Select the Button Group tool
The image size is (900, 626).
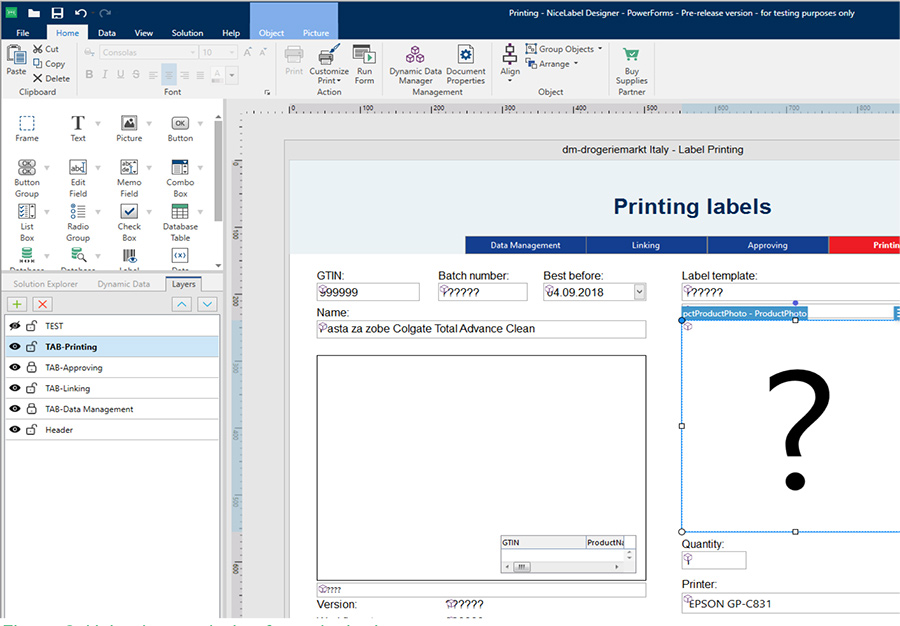(x=27, y=178)
